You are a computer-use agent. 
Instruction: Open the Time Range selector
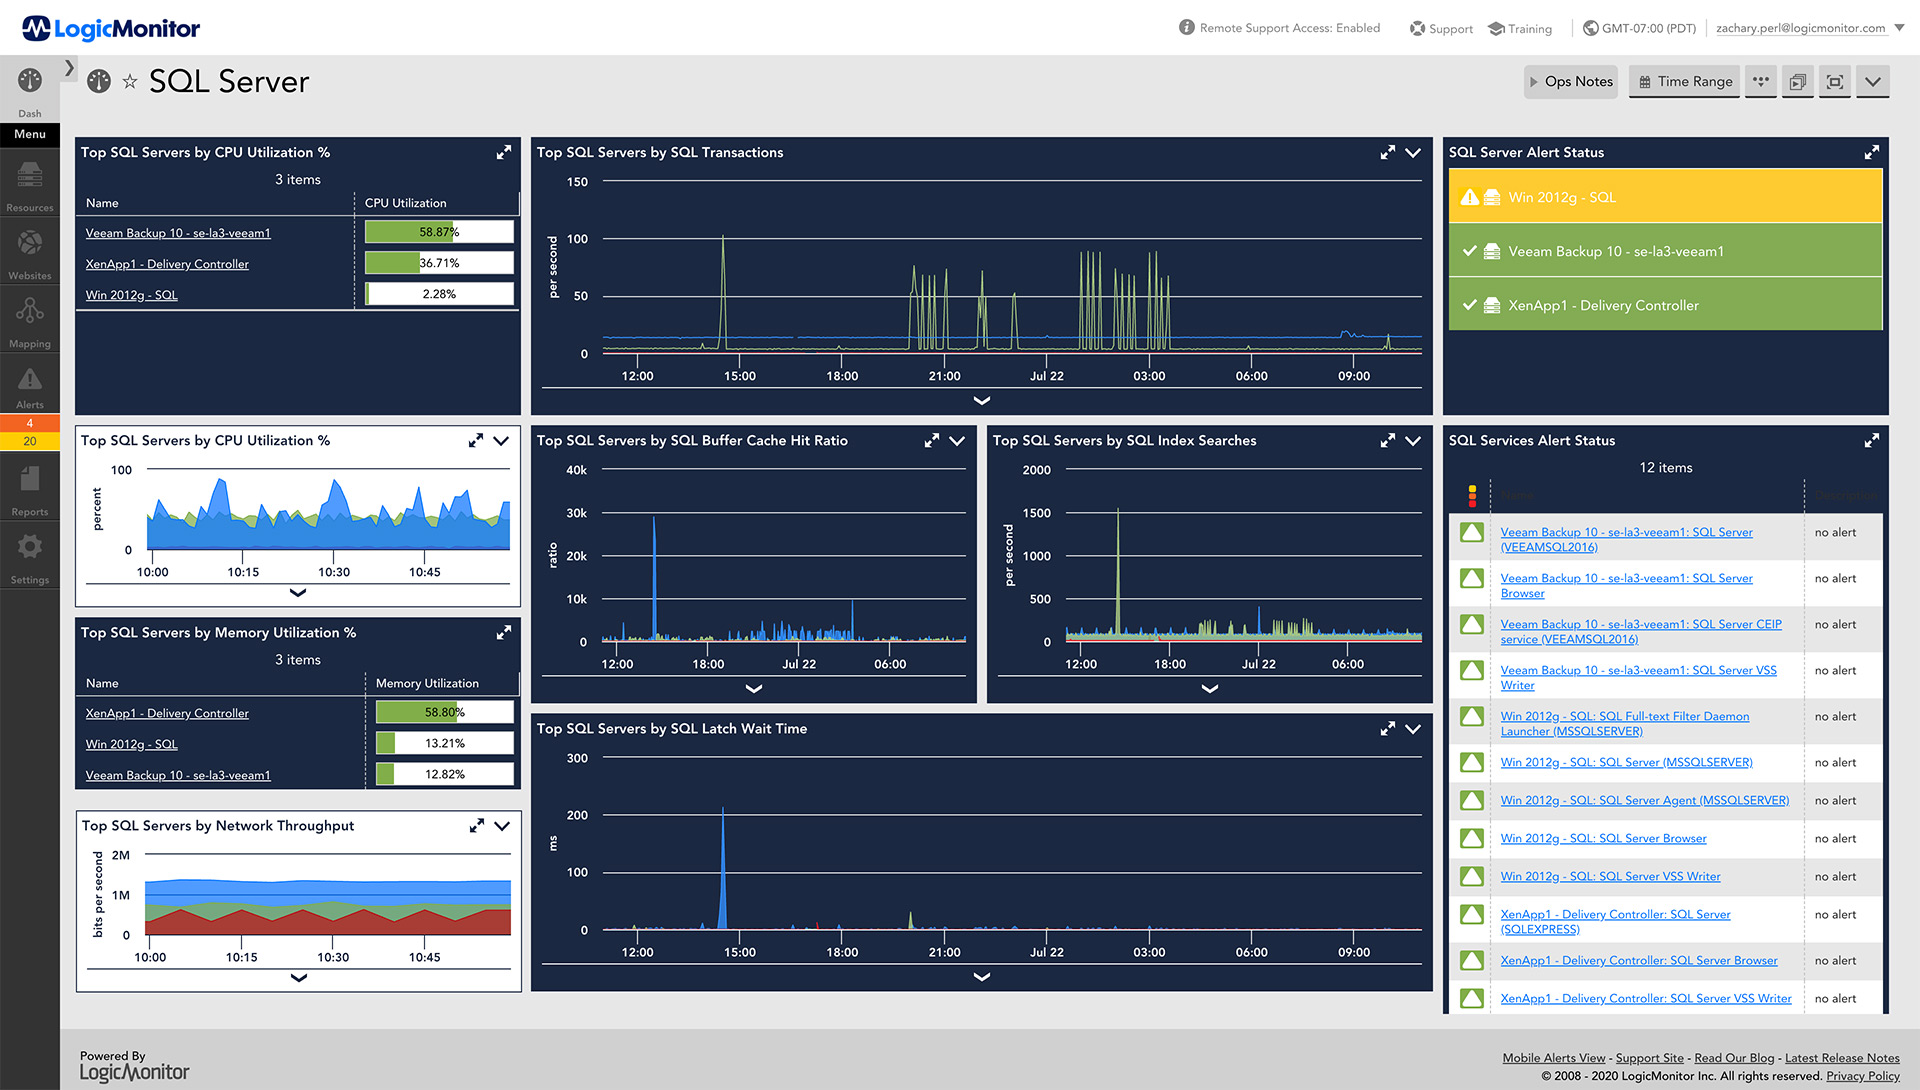(x=1685, y=82)
